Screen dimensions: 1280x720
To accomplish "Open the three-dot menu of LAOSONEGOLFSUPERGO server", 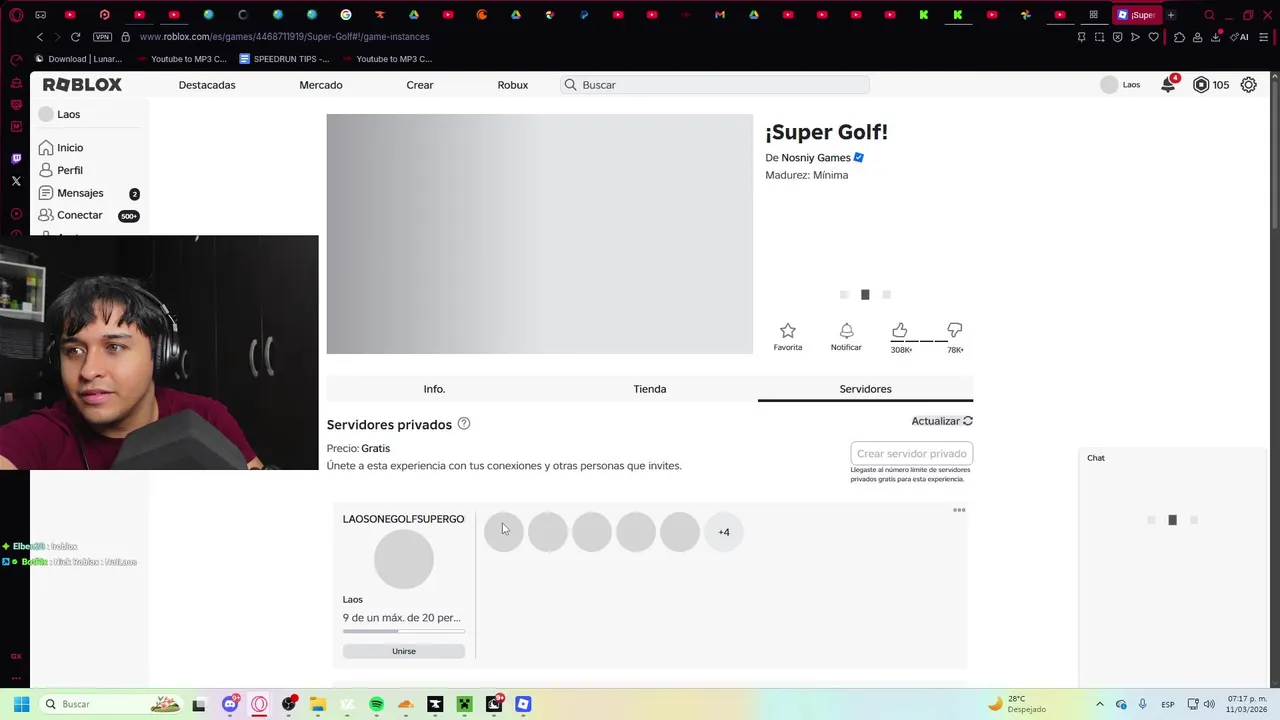I will point(959,510).
